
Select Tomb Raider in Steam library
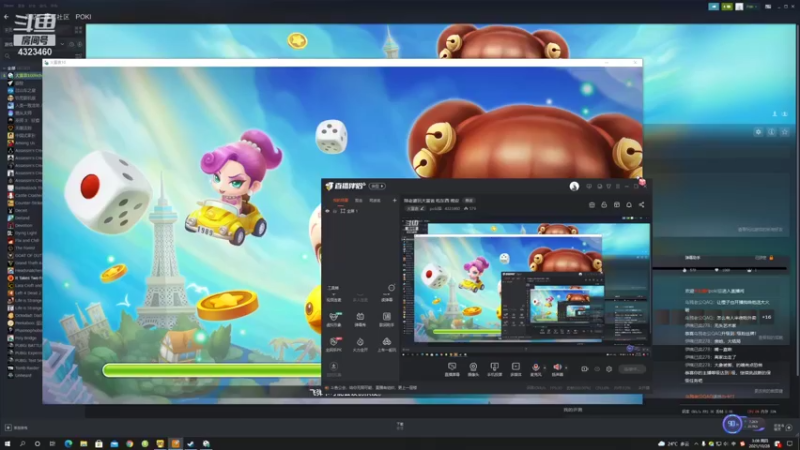tap(24, 368)
